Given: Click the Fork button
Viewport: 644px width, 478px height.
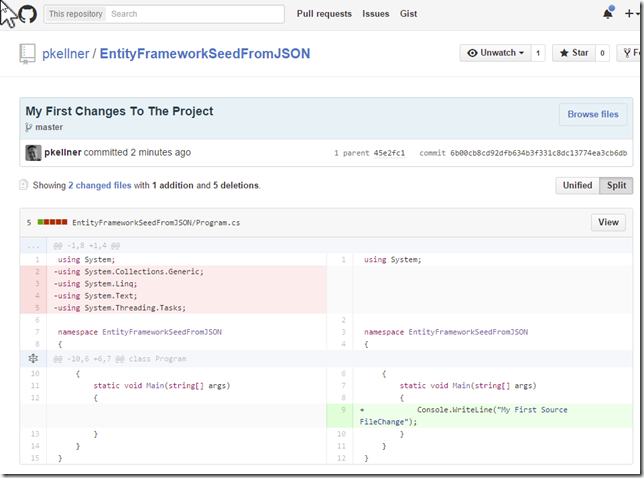Looking at the screenshot, I should pos(630,53).
